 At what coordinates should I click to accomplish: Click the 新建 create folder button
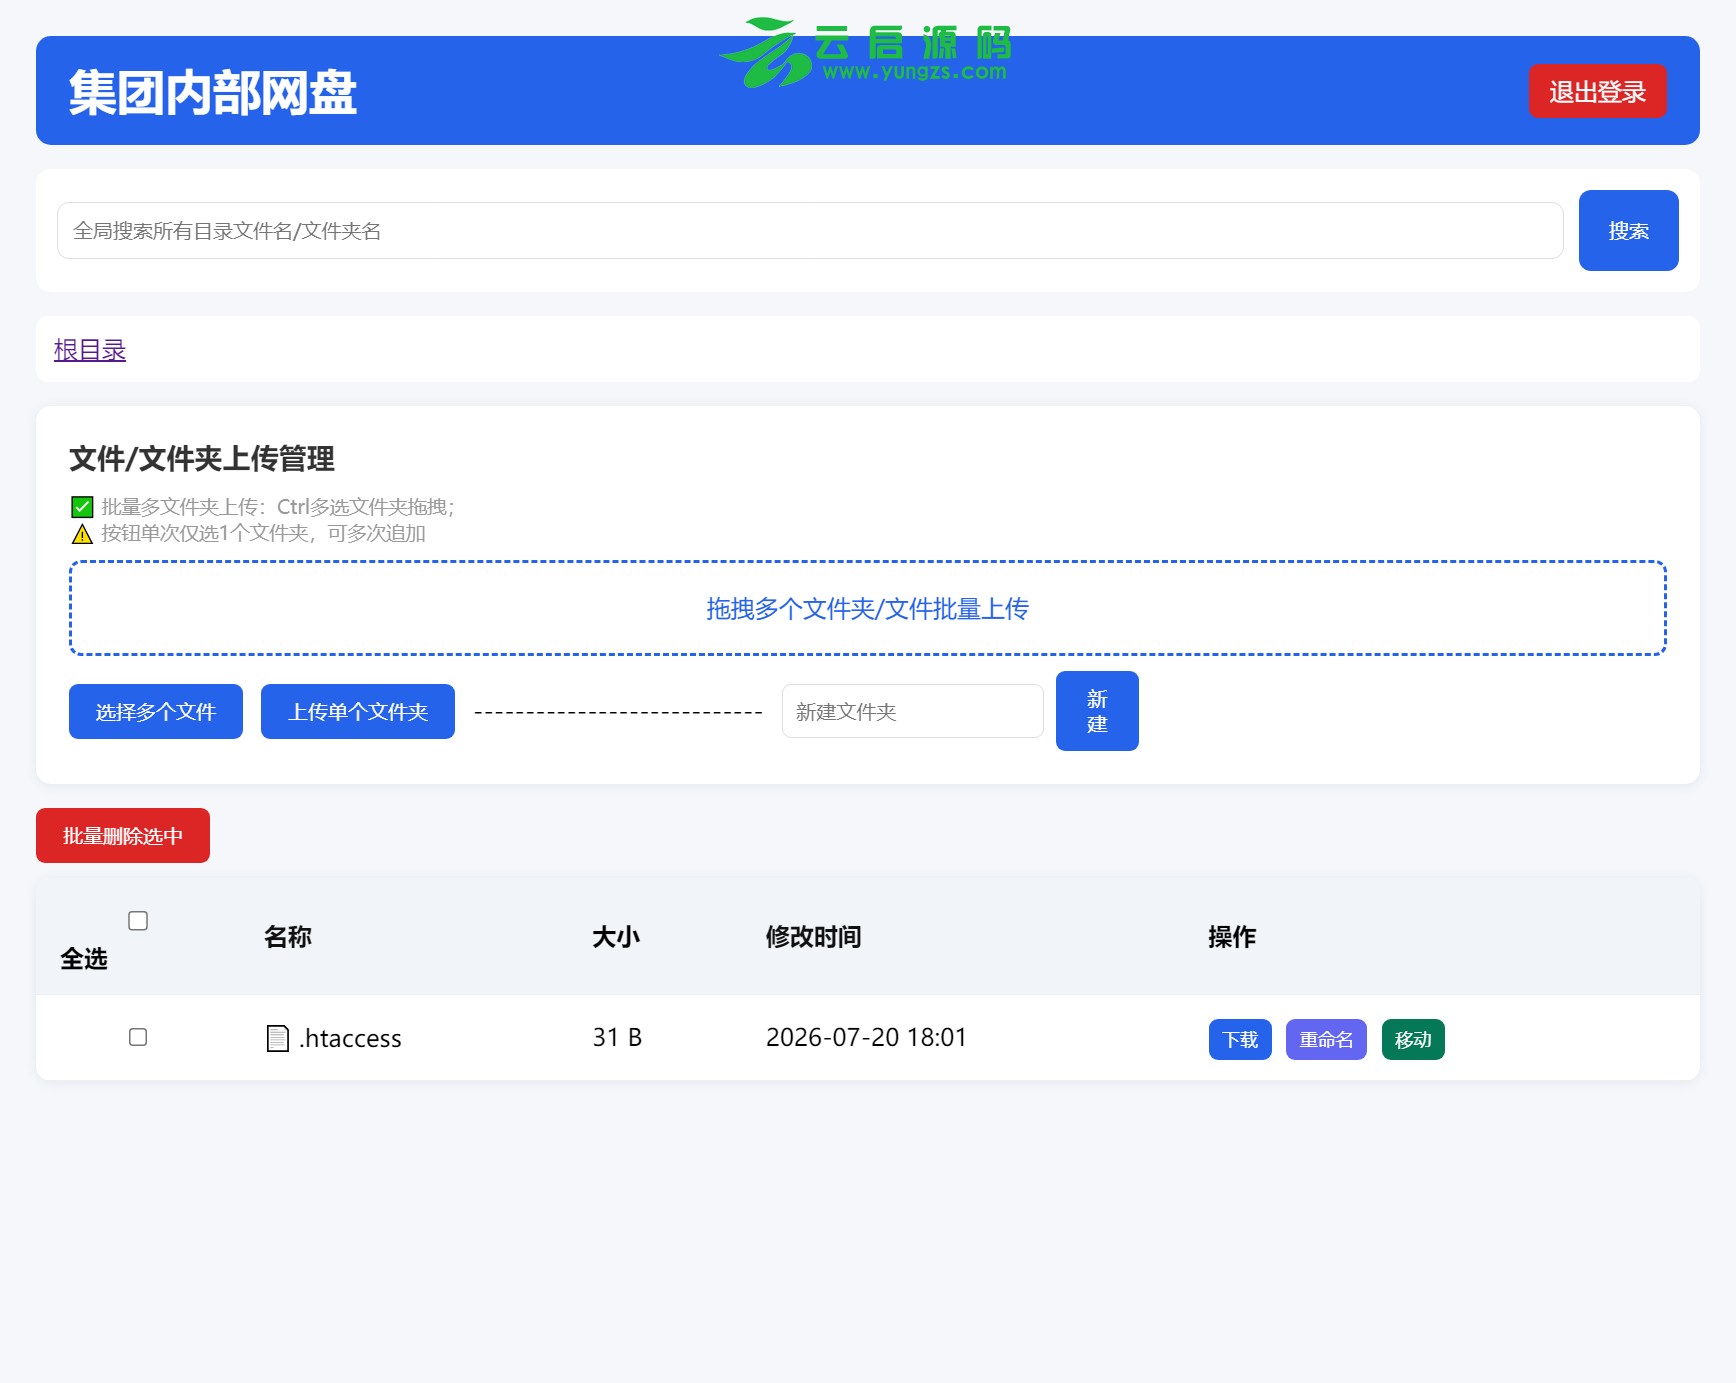click(x=1097, y=711)
